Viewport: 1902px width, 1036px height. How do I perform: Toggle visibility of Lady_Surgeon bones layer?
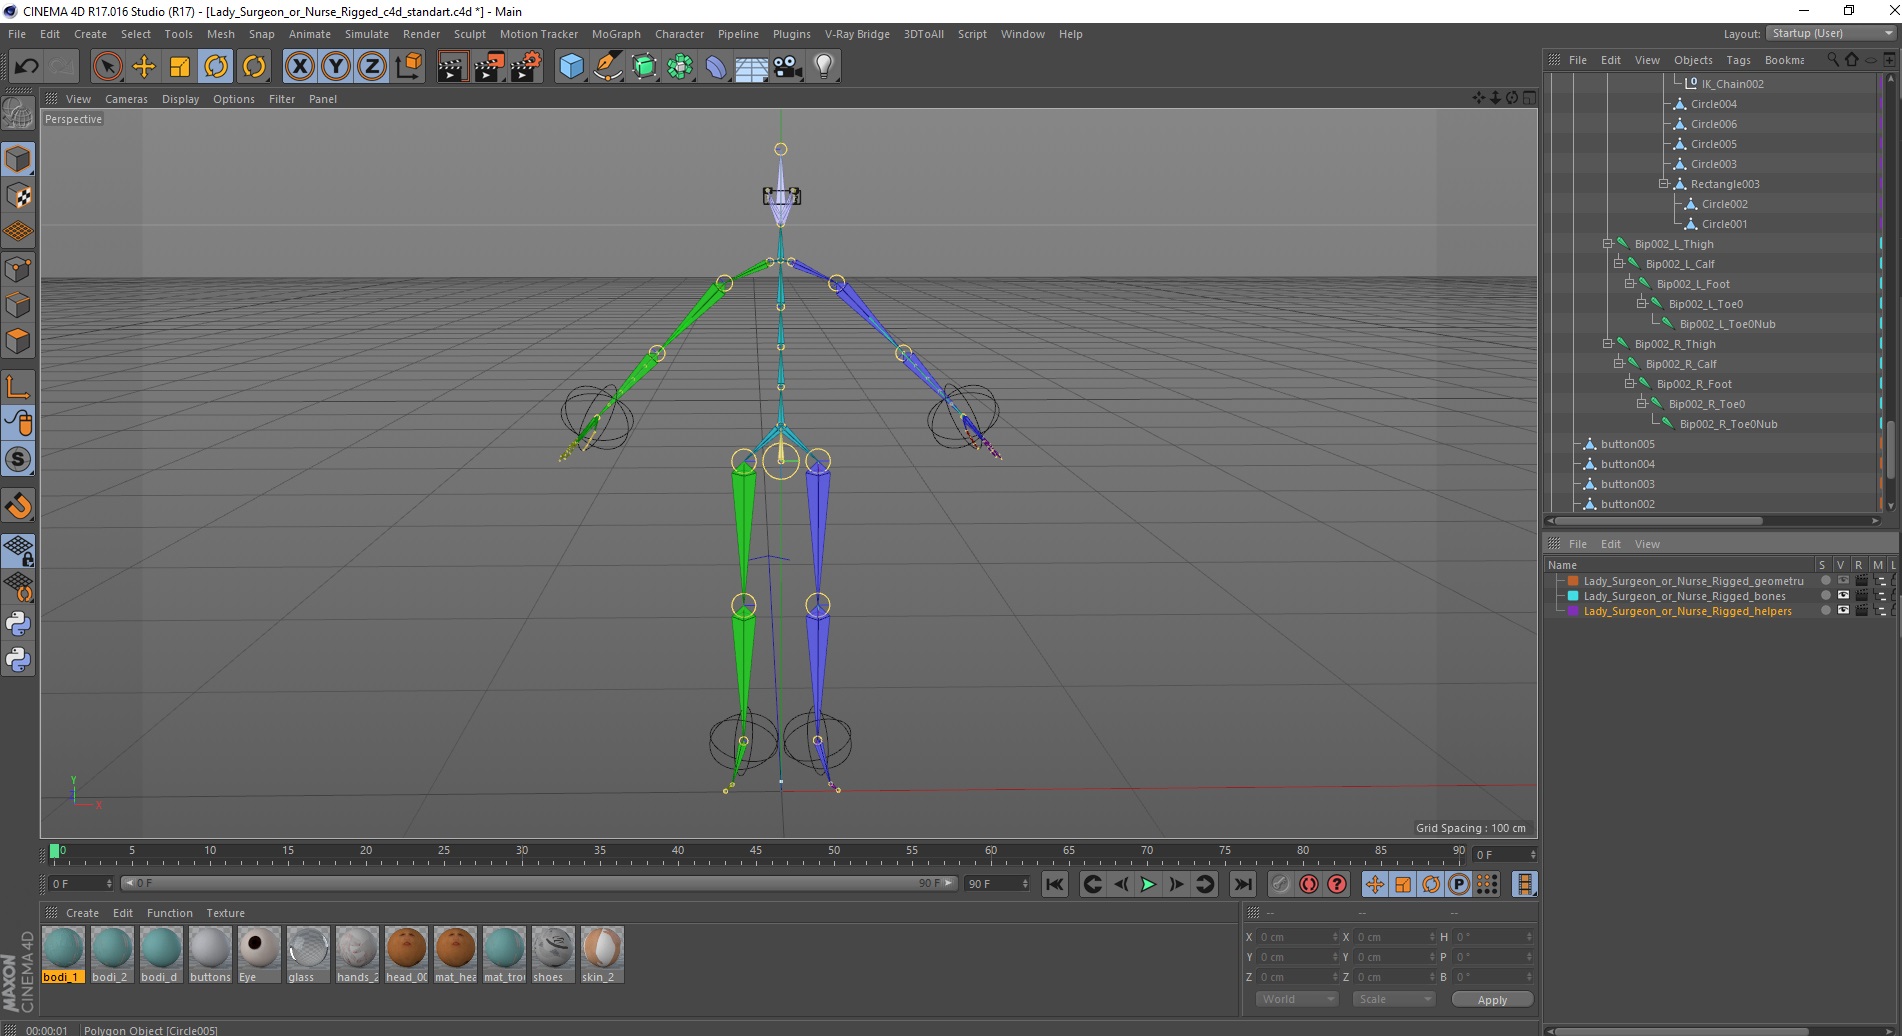(x=1843, y=596)
